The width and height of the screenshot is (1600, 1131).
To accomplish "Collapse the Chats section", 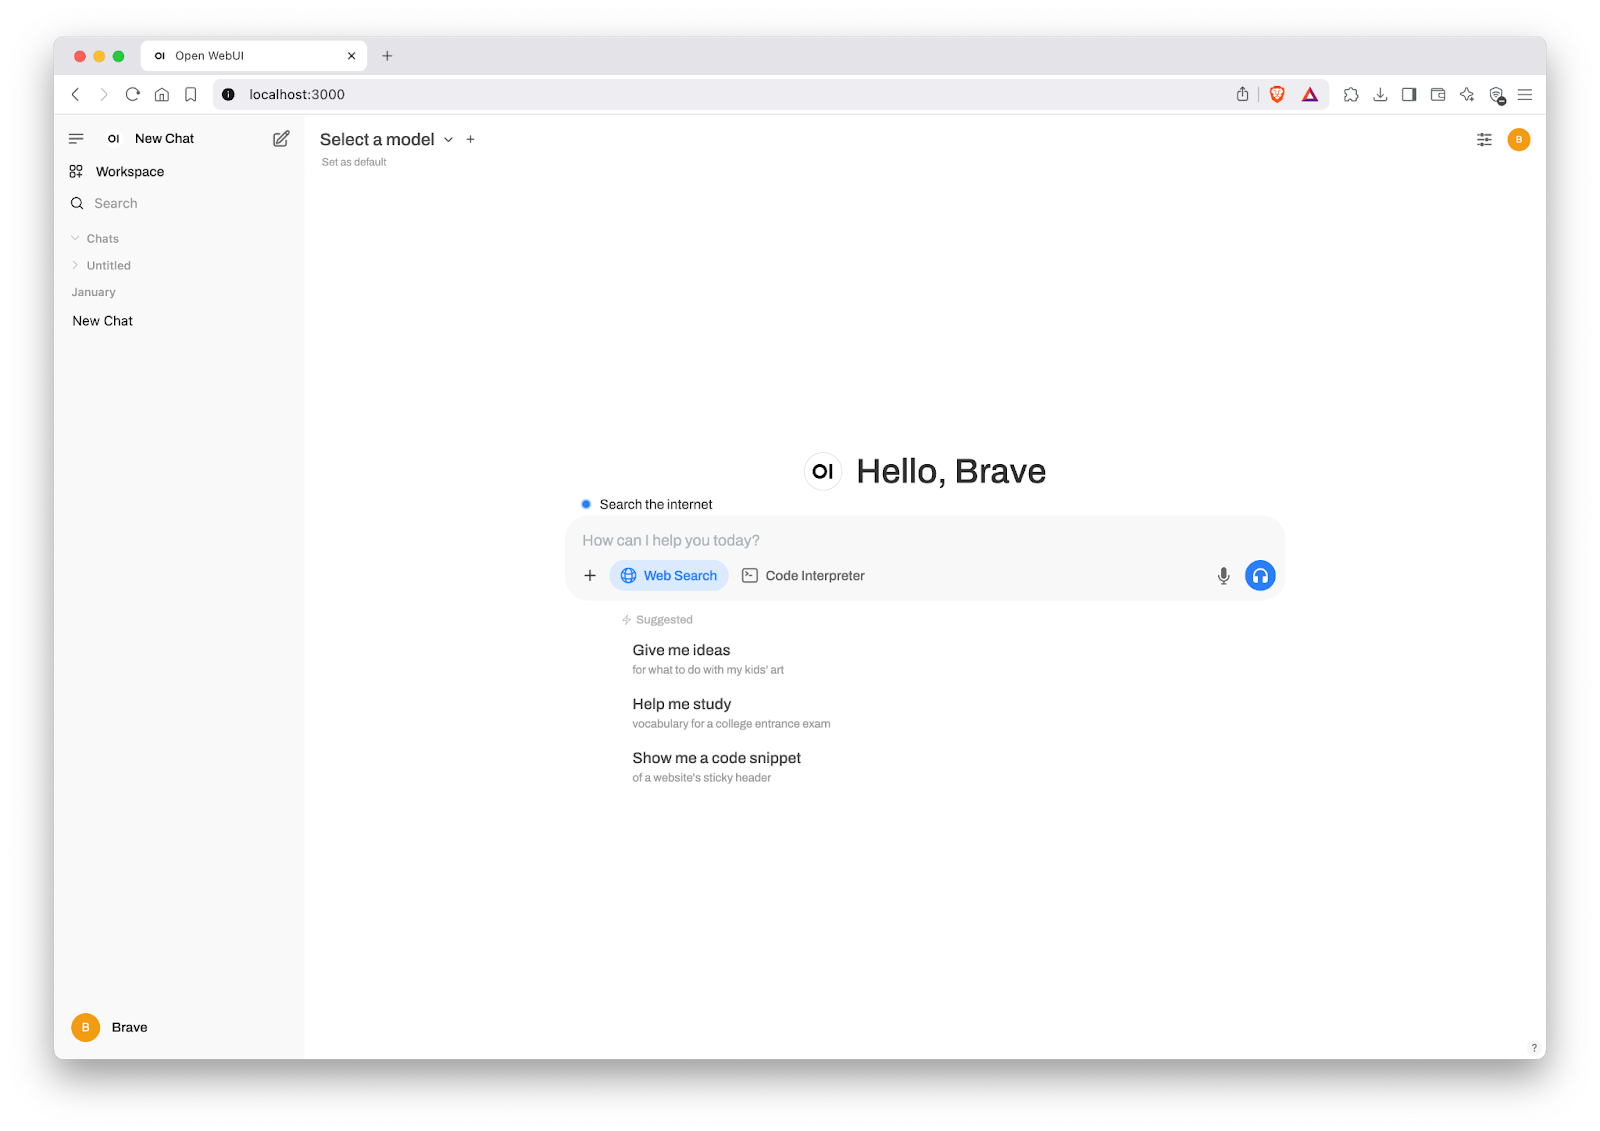I will (x=95, y=239).
